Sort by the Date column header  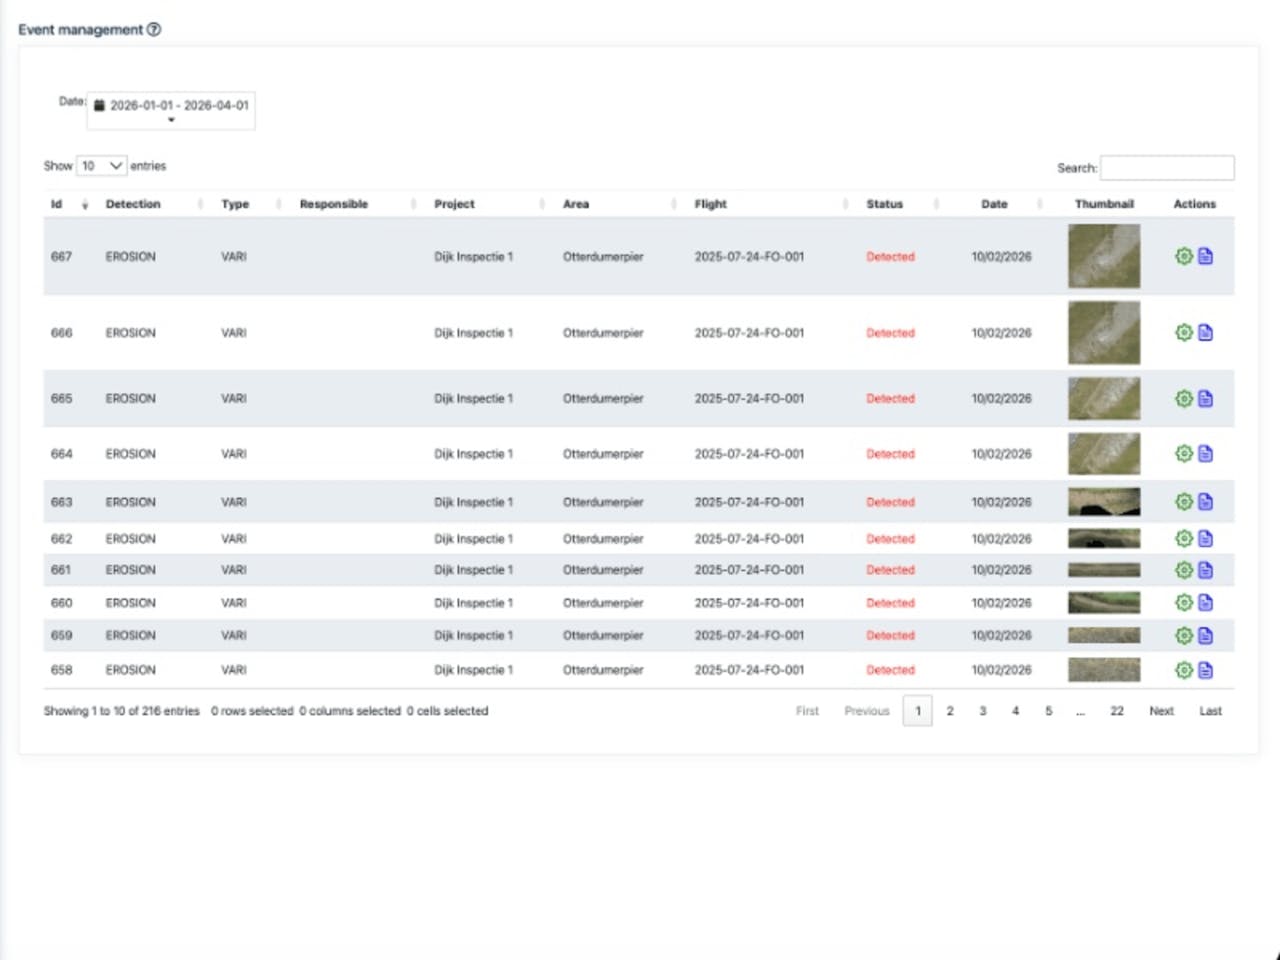(1000, 204)
